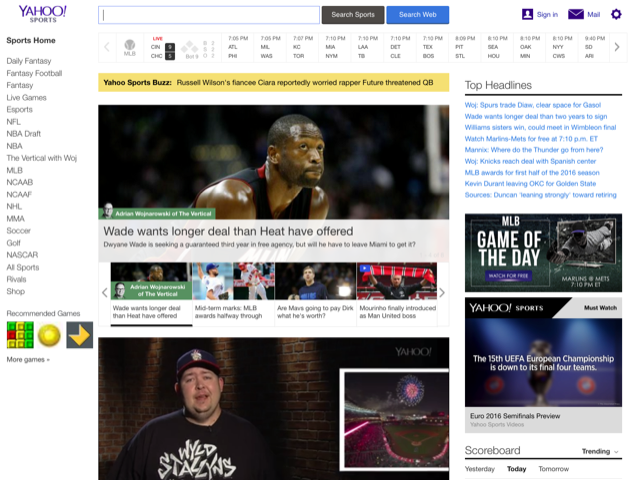
Task: Open NFL section in sidebar
Action: [x=13, y=122]
